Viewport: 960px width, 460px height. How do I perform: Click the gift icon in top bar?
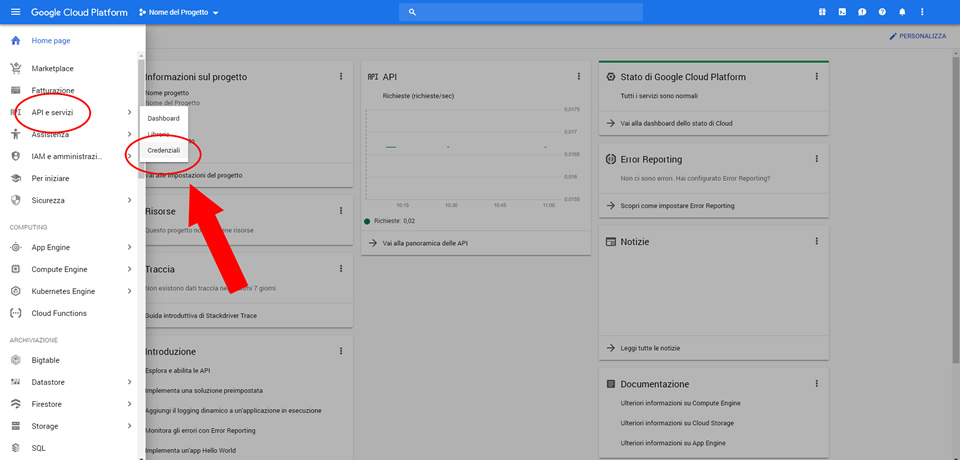click(822, 12)
